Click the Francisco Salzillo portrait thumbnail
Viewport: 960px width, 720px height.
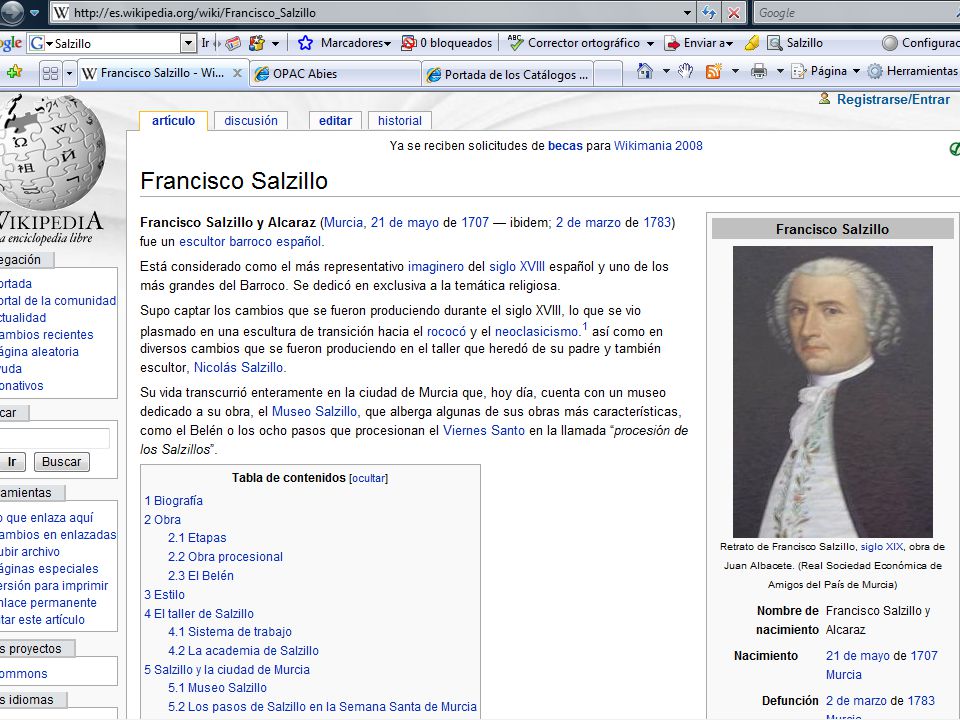(x=833, y=392)
